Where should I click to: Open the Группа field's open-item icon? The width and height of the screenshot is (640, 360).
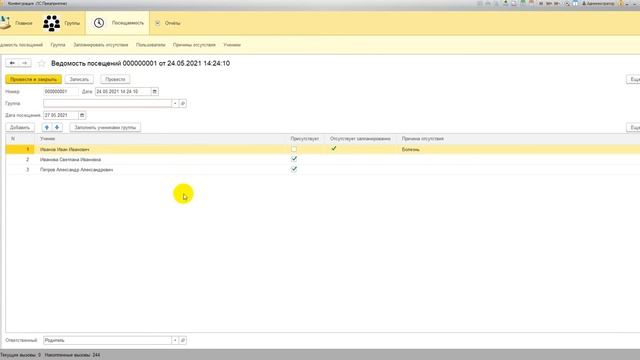(x=183, y=103)
